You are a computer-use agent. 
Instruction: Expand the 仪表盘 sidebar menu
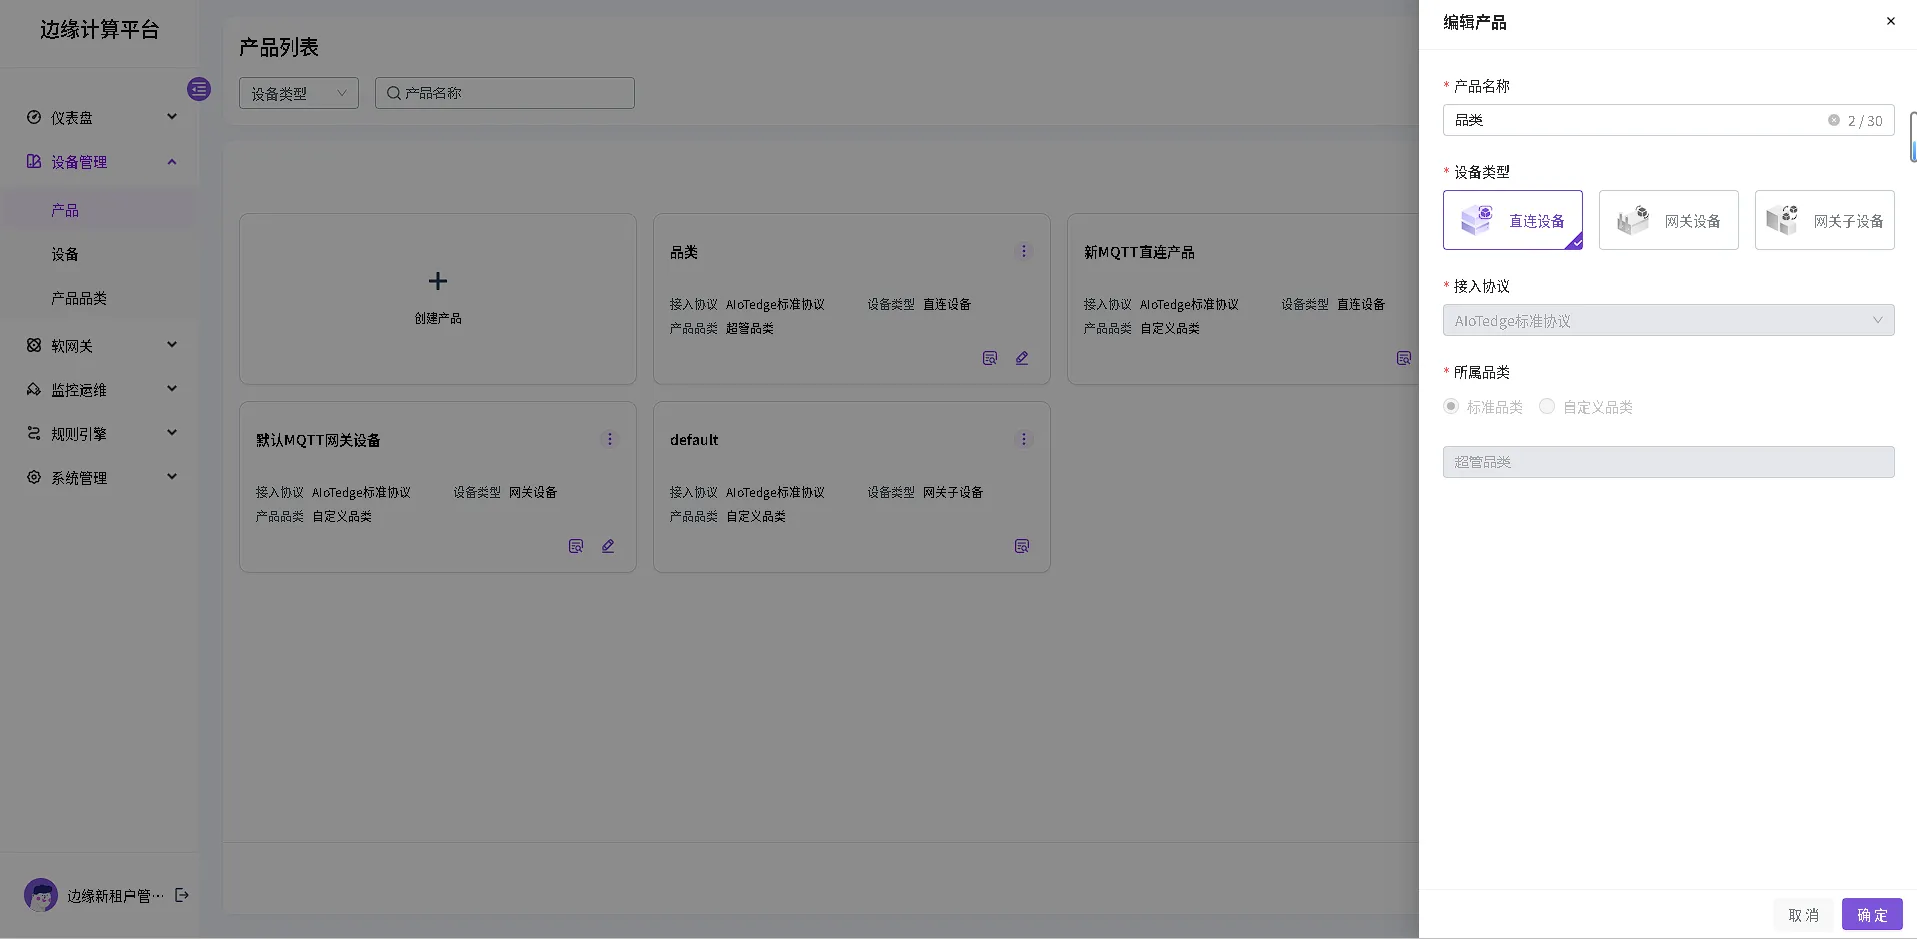(100, 117)
